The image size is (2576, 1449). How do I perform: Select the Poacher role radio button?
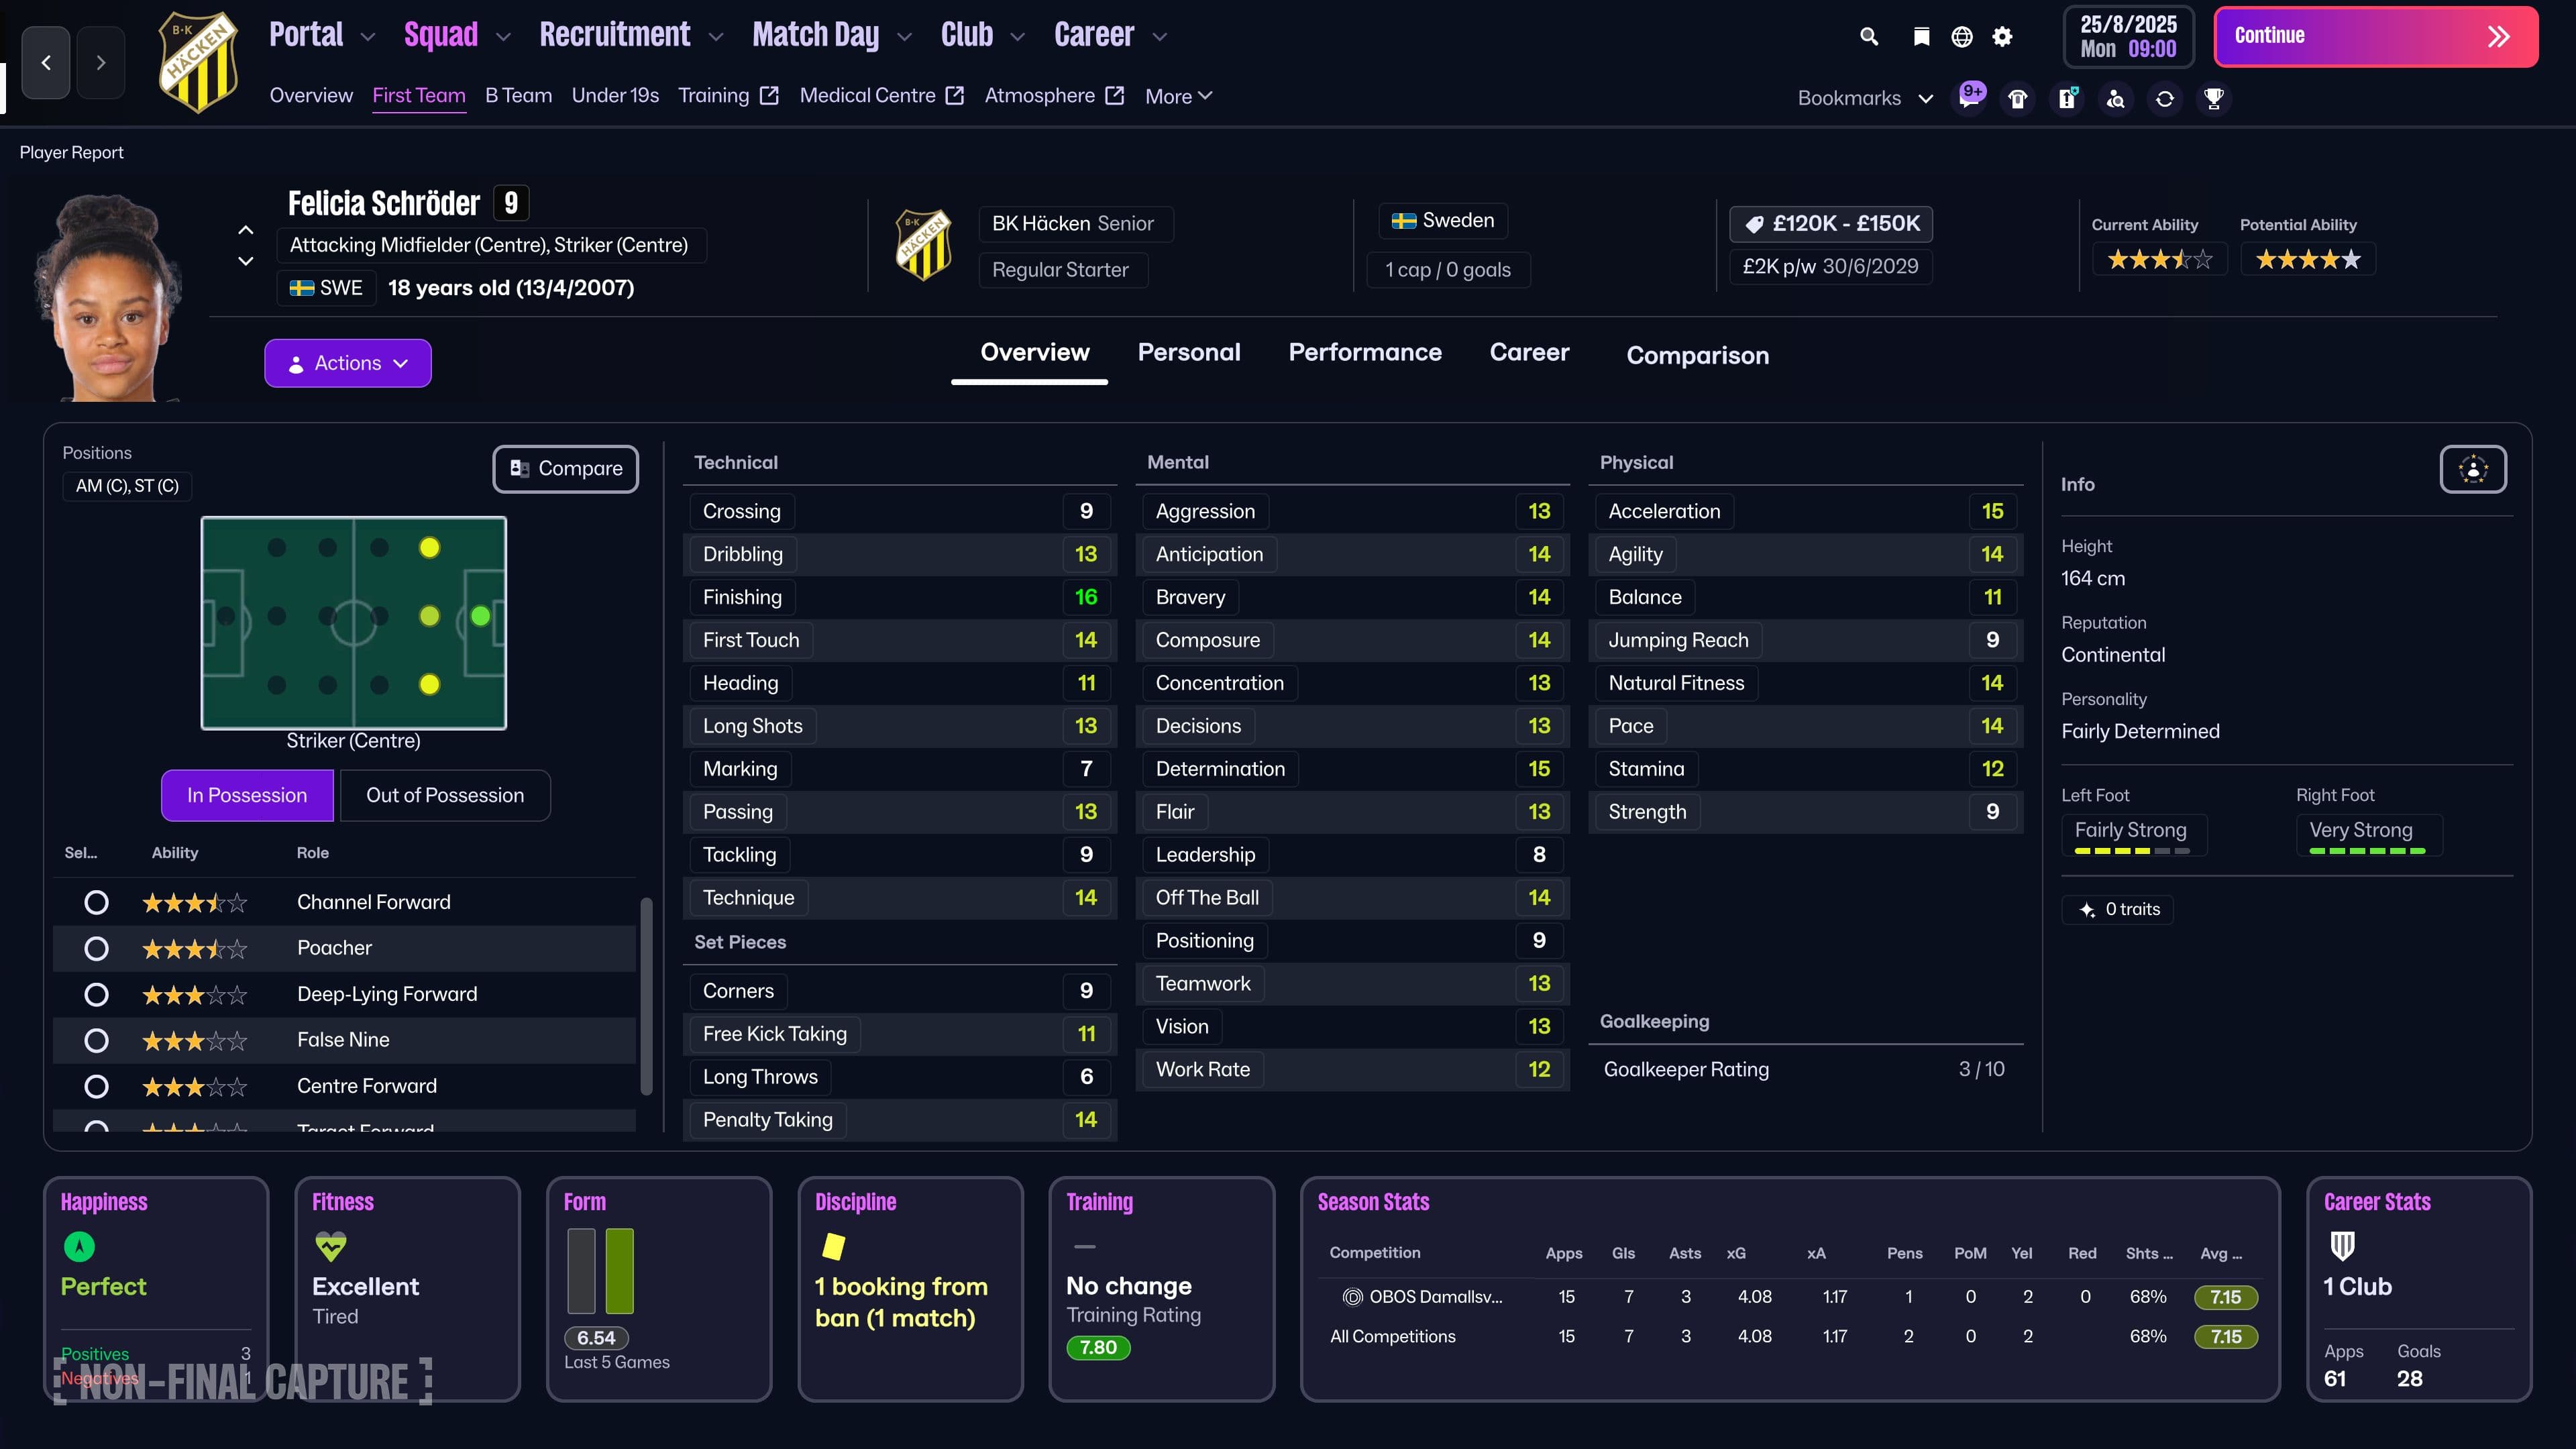click(x=96, y=948)
